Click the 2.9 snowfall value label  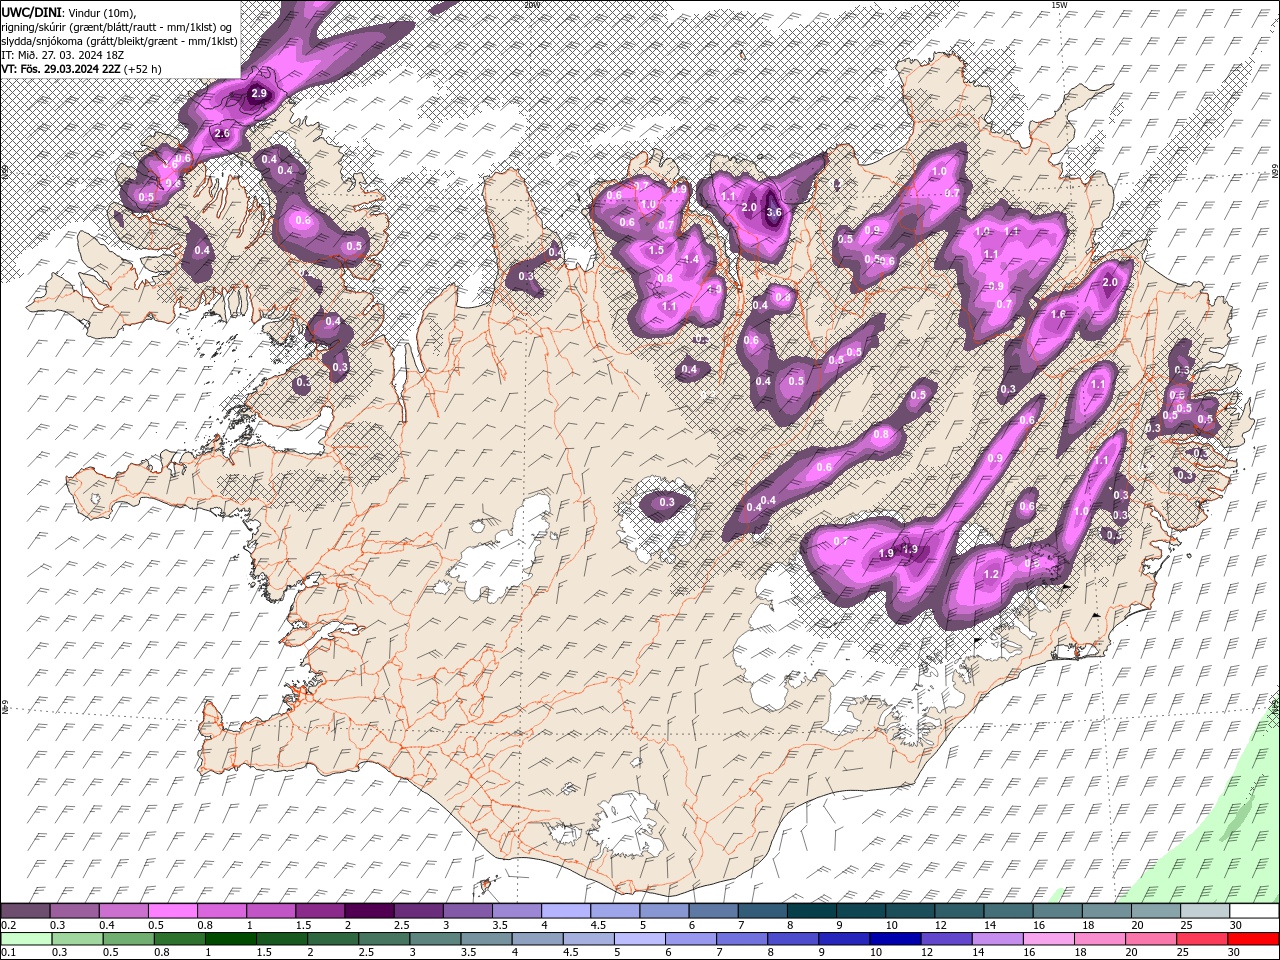click(x=259, y=93)
